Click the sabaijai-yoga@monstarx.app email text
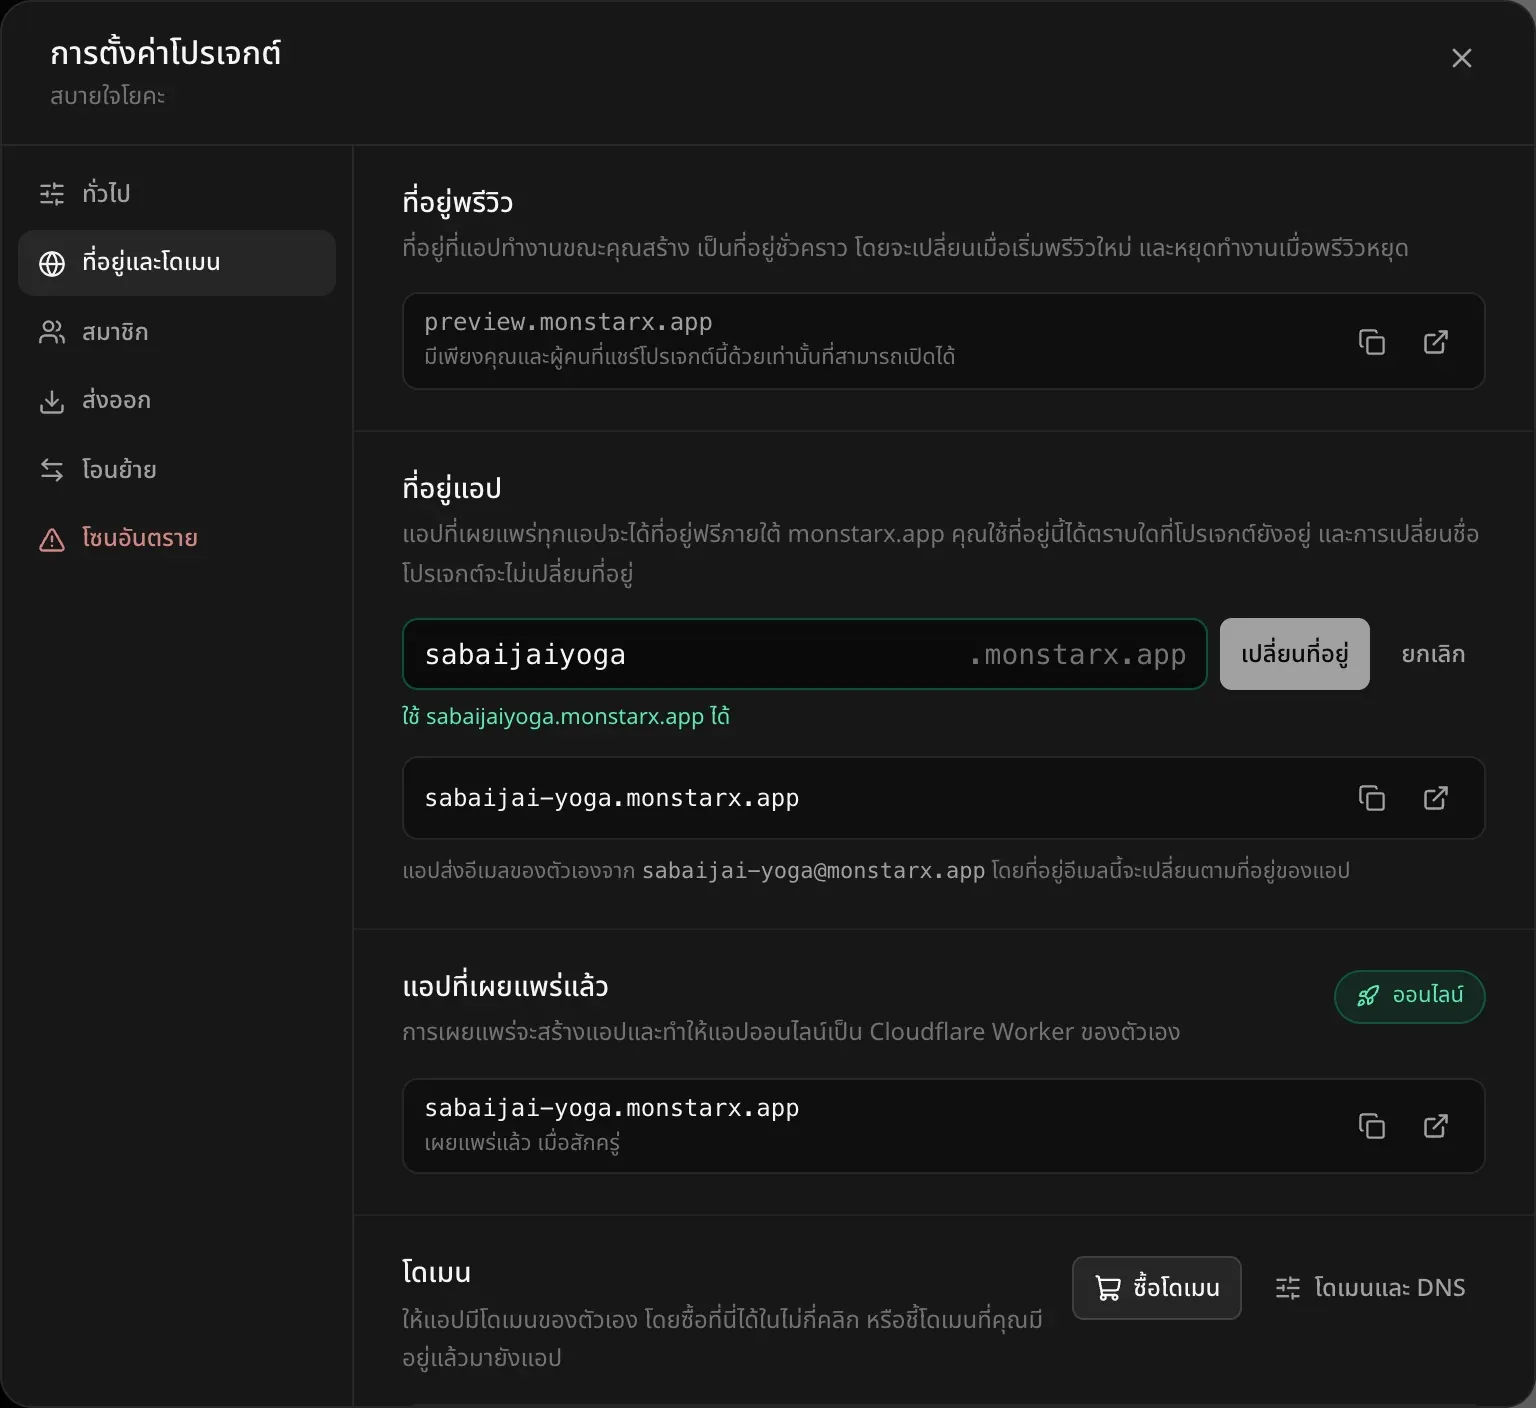This screenshot has height=1408, width=1536. (x=813, y=871)
